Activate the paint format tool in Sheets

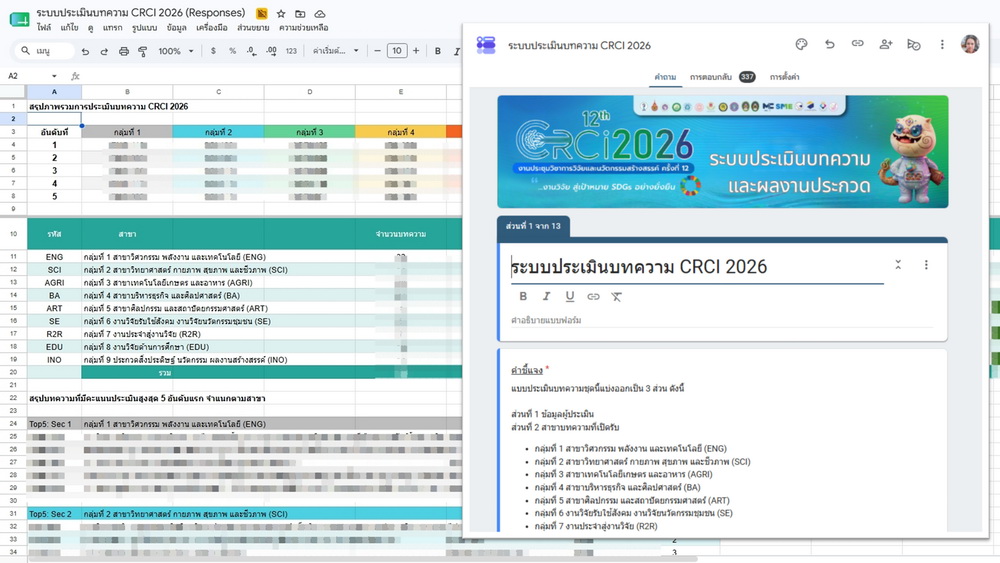pos(143,51)
